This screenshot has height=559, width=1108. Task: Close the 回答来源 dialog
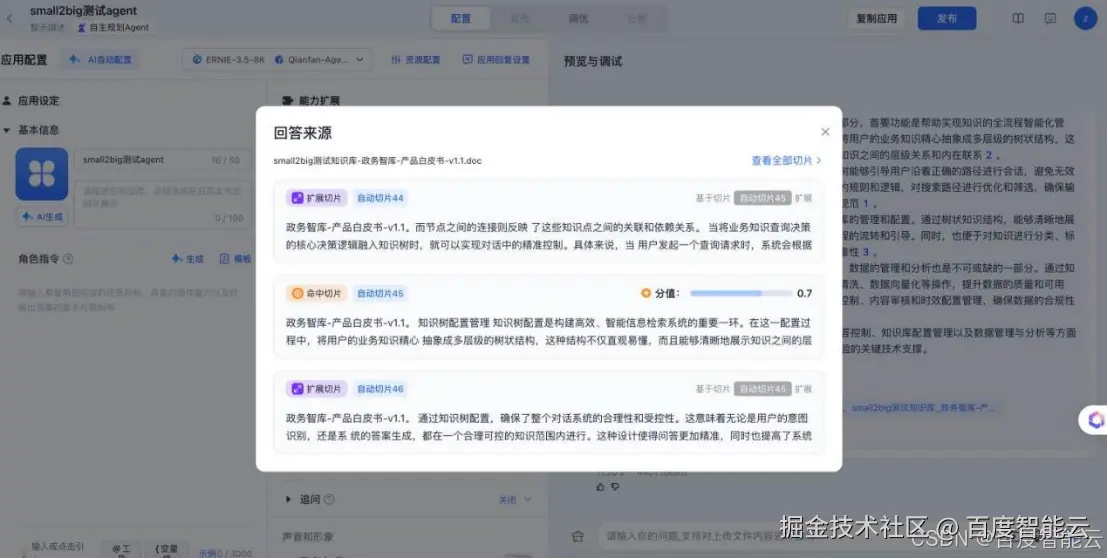click(x=825, y=132)
